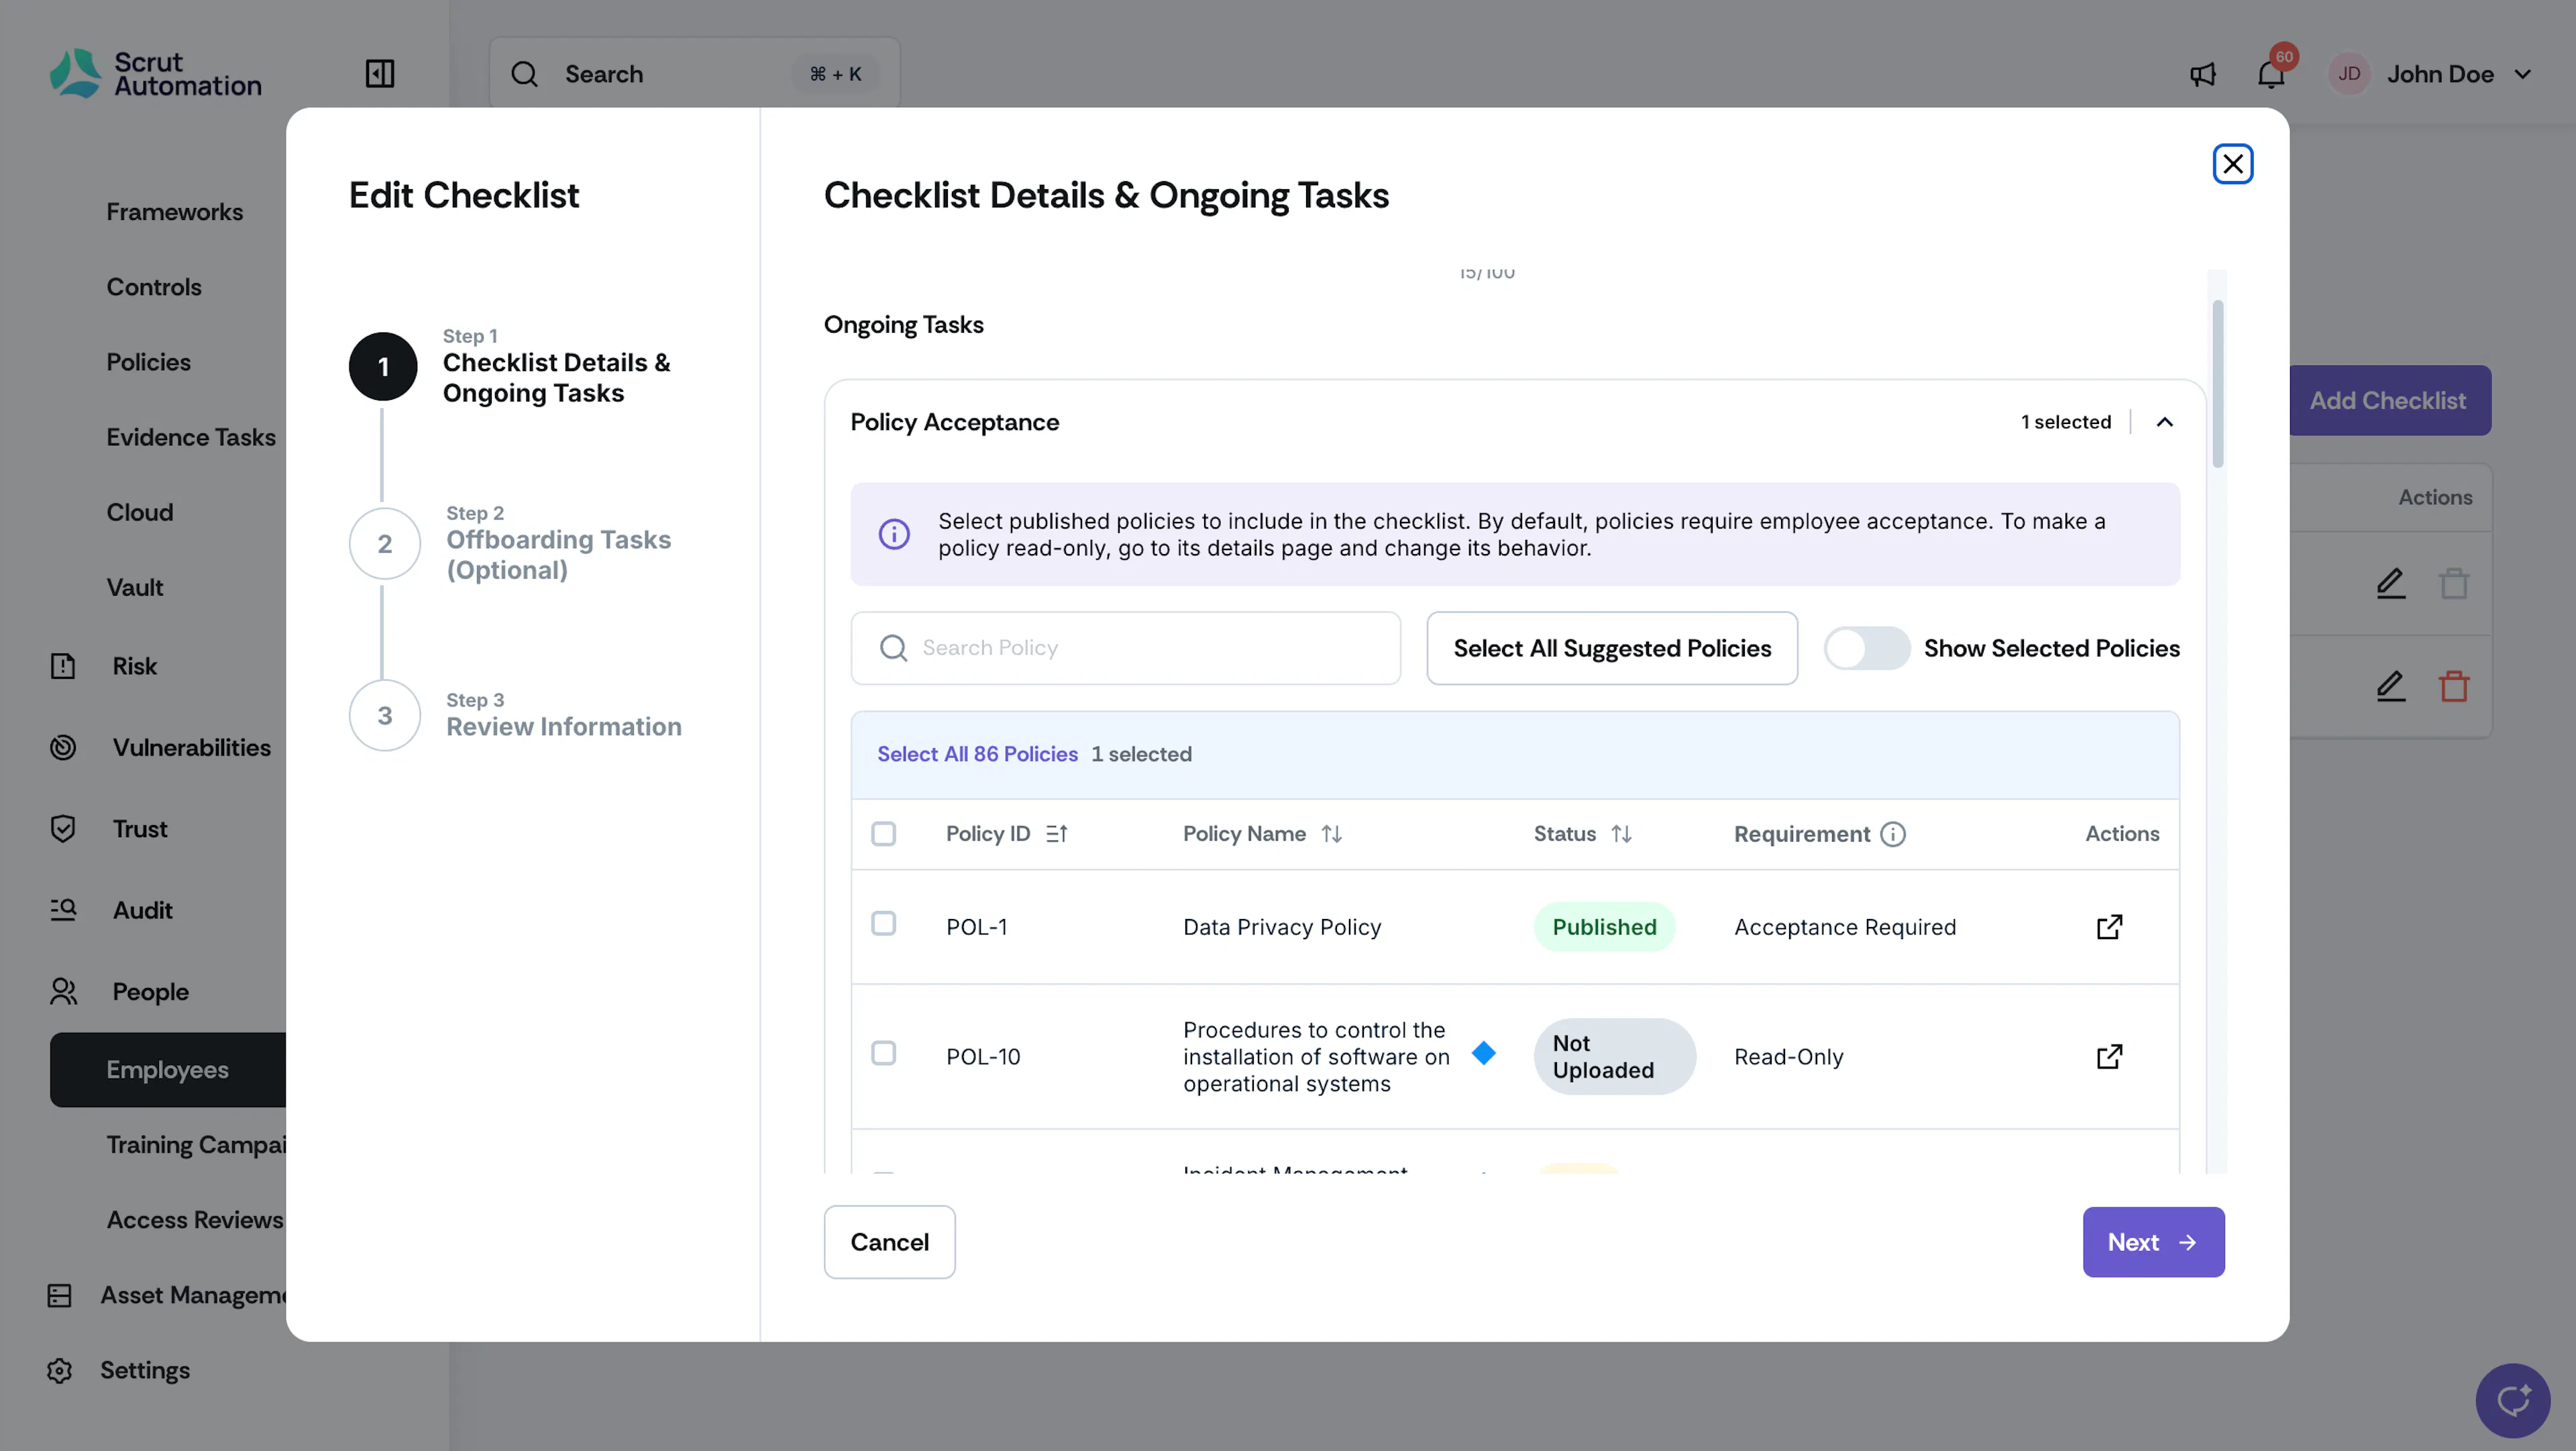Open Policies in the sidebar
The height and width of the screenshot is (1451, 2576).
(x=149, y=362)
